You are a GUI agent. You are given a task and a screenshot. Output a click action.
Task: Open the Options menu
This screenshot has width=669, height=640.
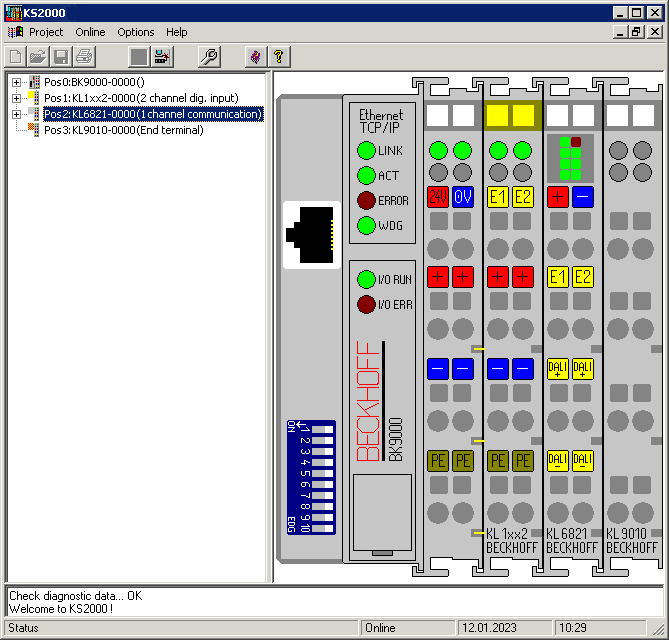pos(136,32)
